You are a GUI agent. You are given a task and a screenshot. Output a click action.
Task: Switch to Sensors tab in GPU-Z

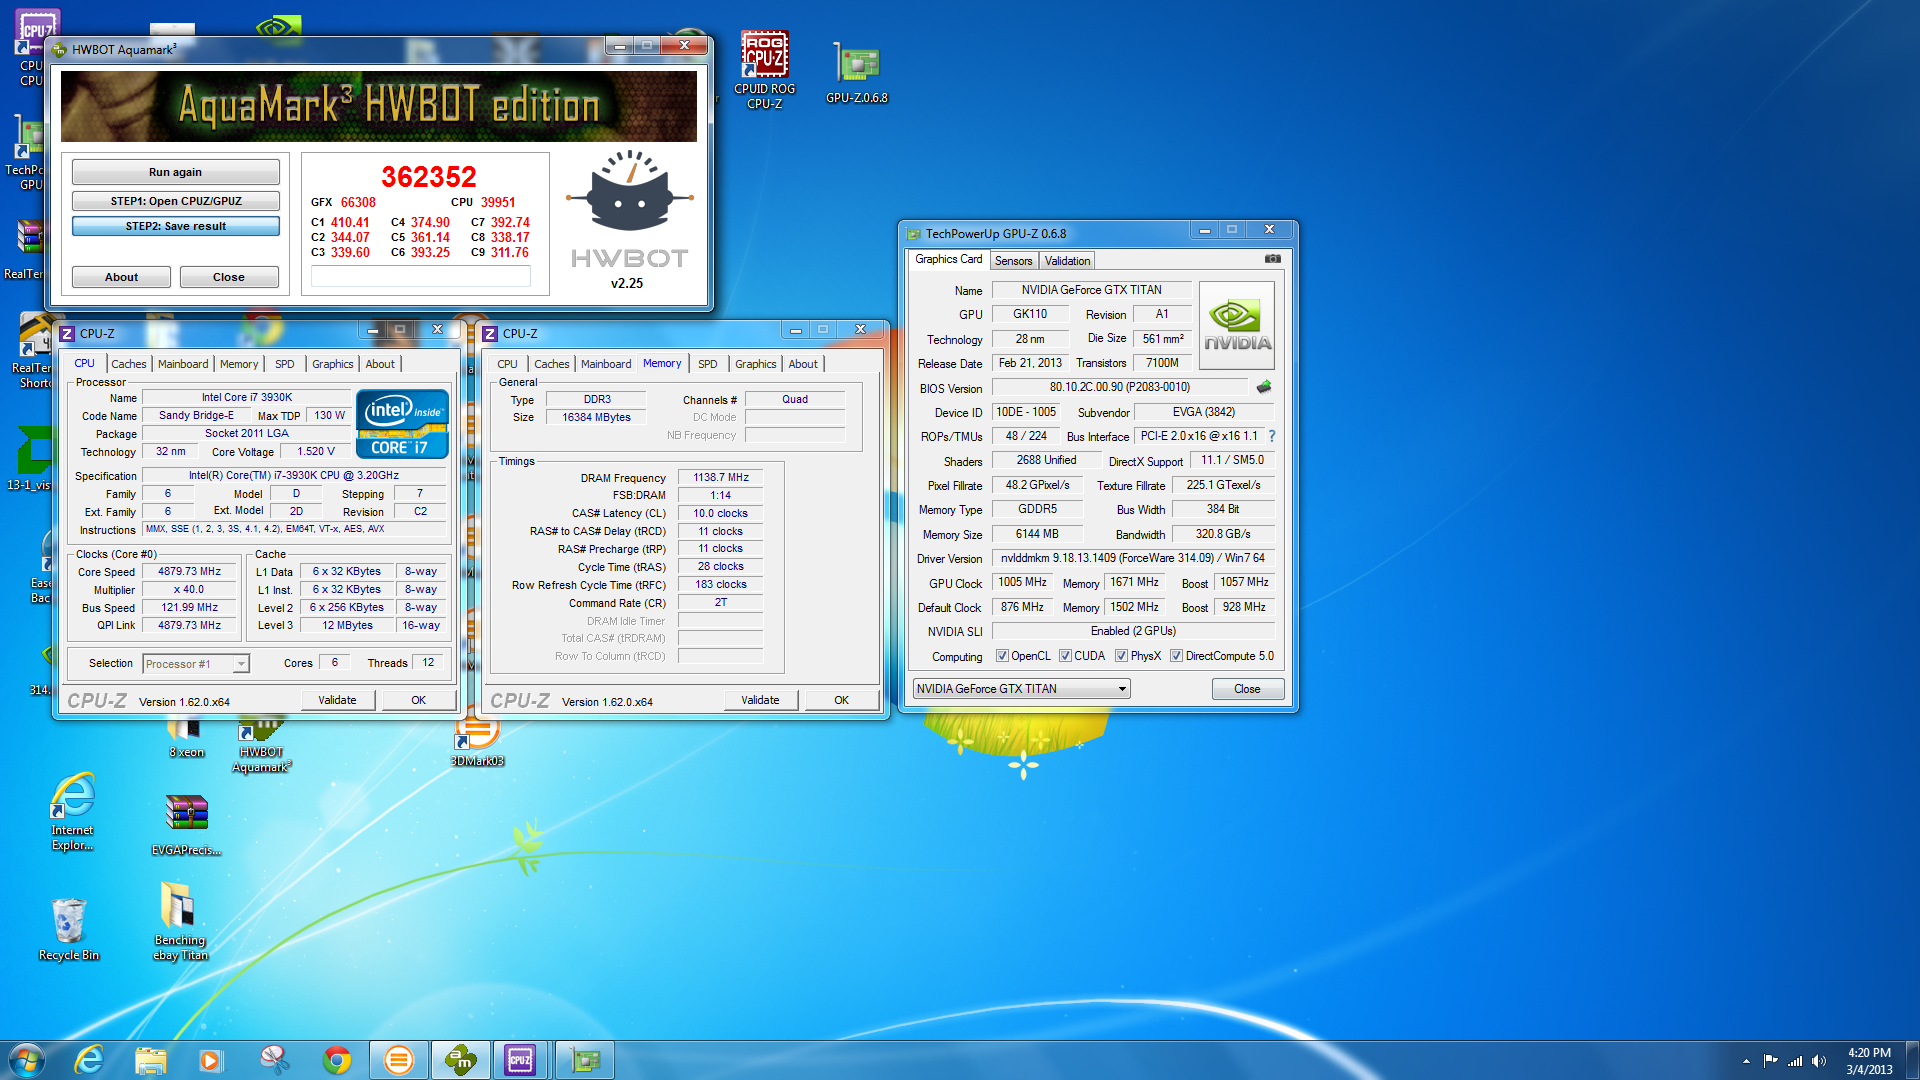click(1013, 261)
